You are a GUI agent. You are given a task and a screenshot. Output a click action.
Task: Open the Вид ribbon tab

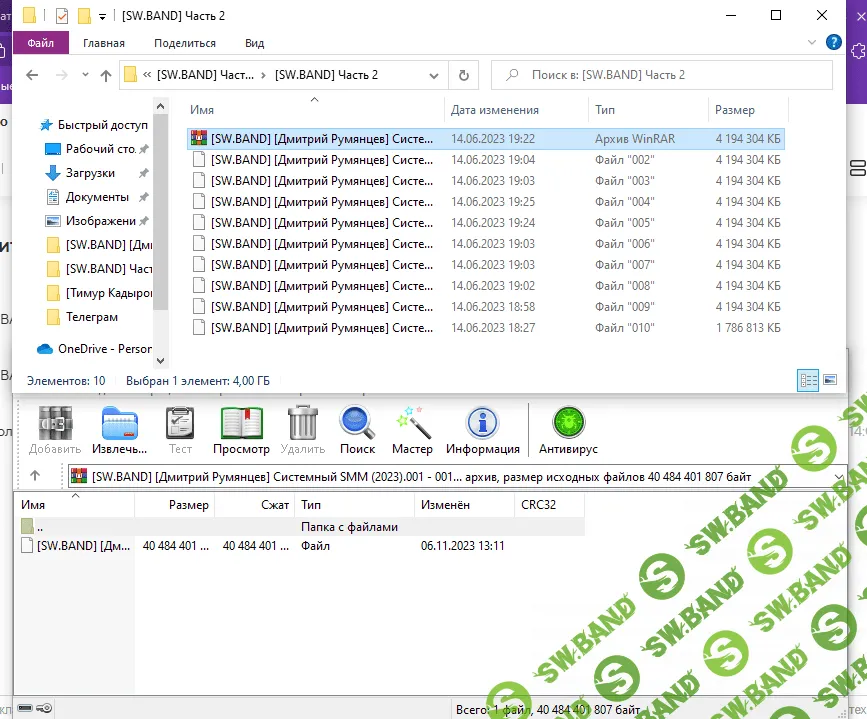(254, 43)
